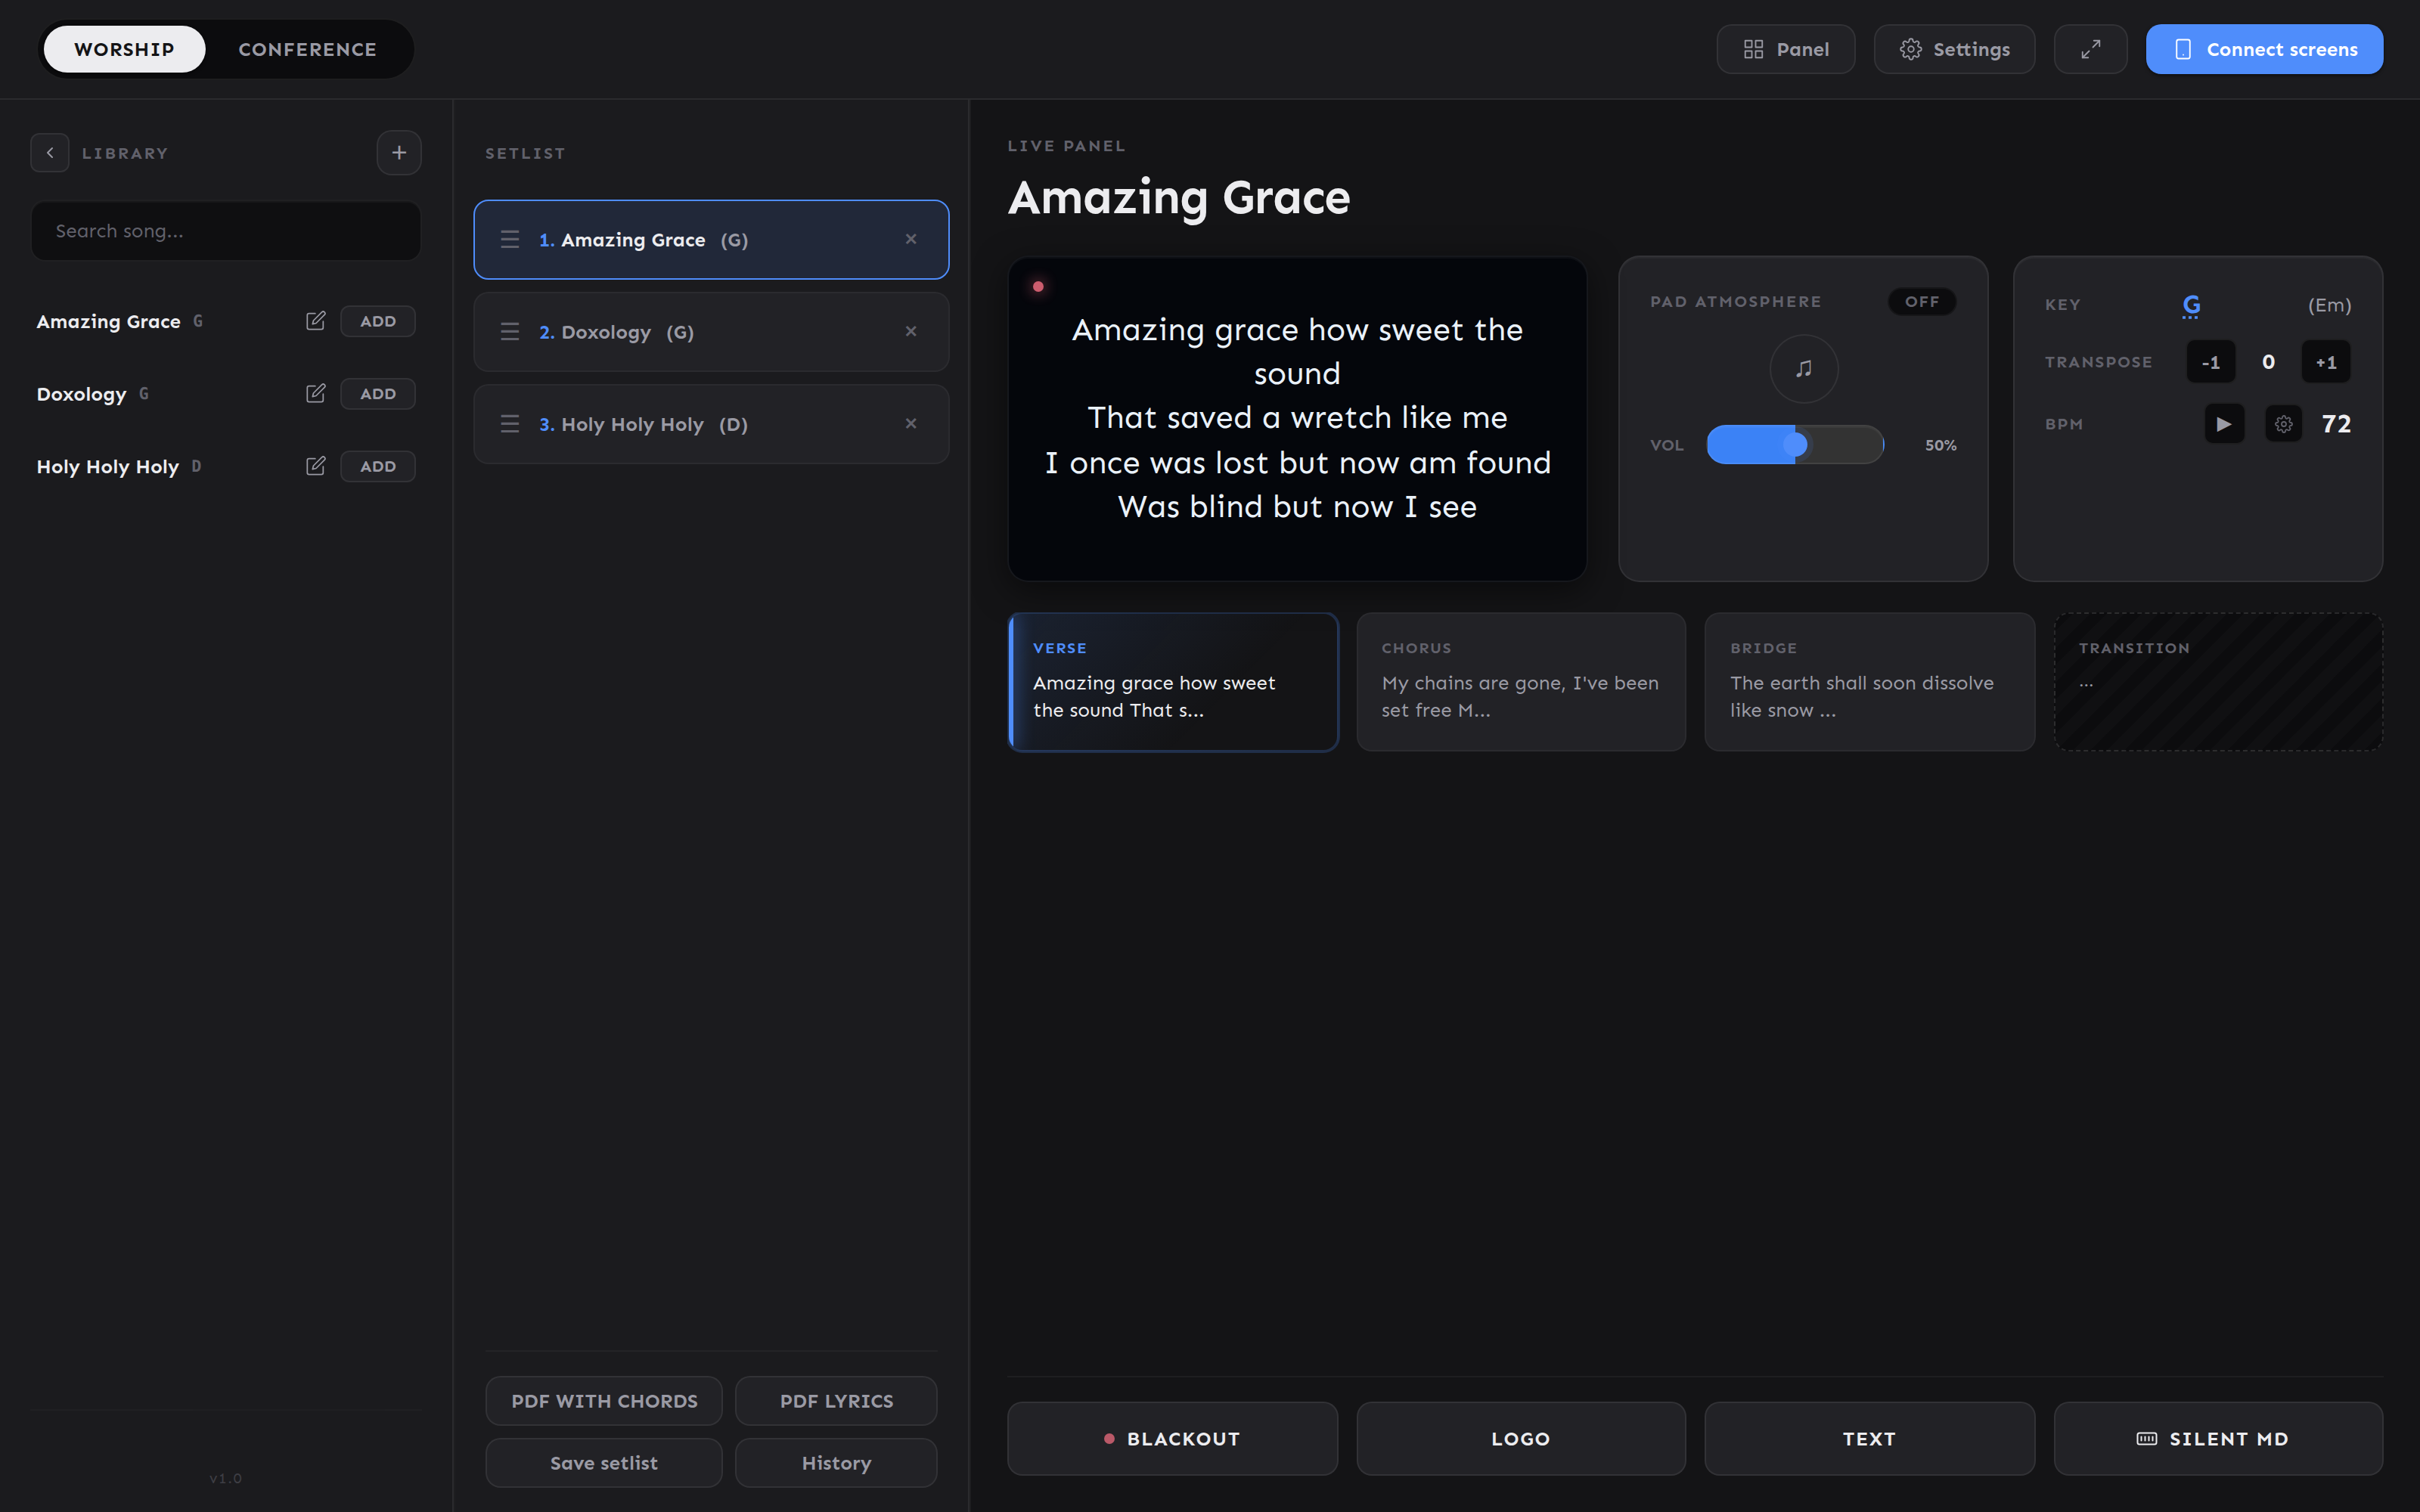Transpose up with the +1 button
Image resolution: width=2420 pixels, height=1512 pixels.
[2327, 362]
